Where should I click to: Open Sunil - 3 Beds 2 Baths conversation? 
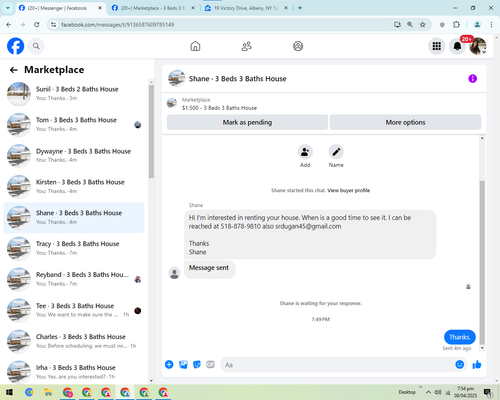pyautogui.click(x=74, y=94)
